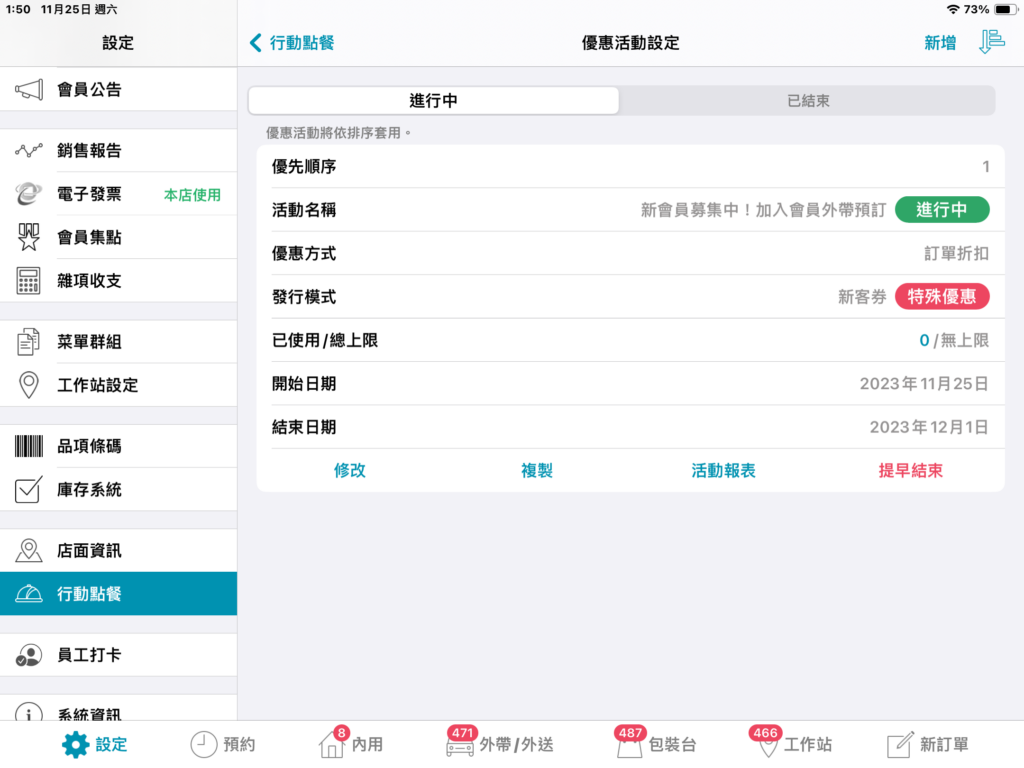The height and width of the screenshot is (768, 1024).
Task: Tap the 0 /無上限 usage value
Action: 954,340
